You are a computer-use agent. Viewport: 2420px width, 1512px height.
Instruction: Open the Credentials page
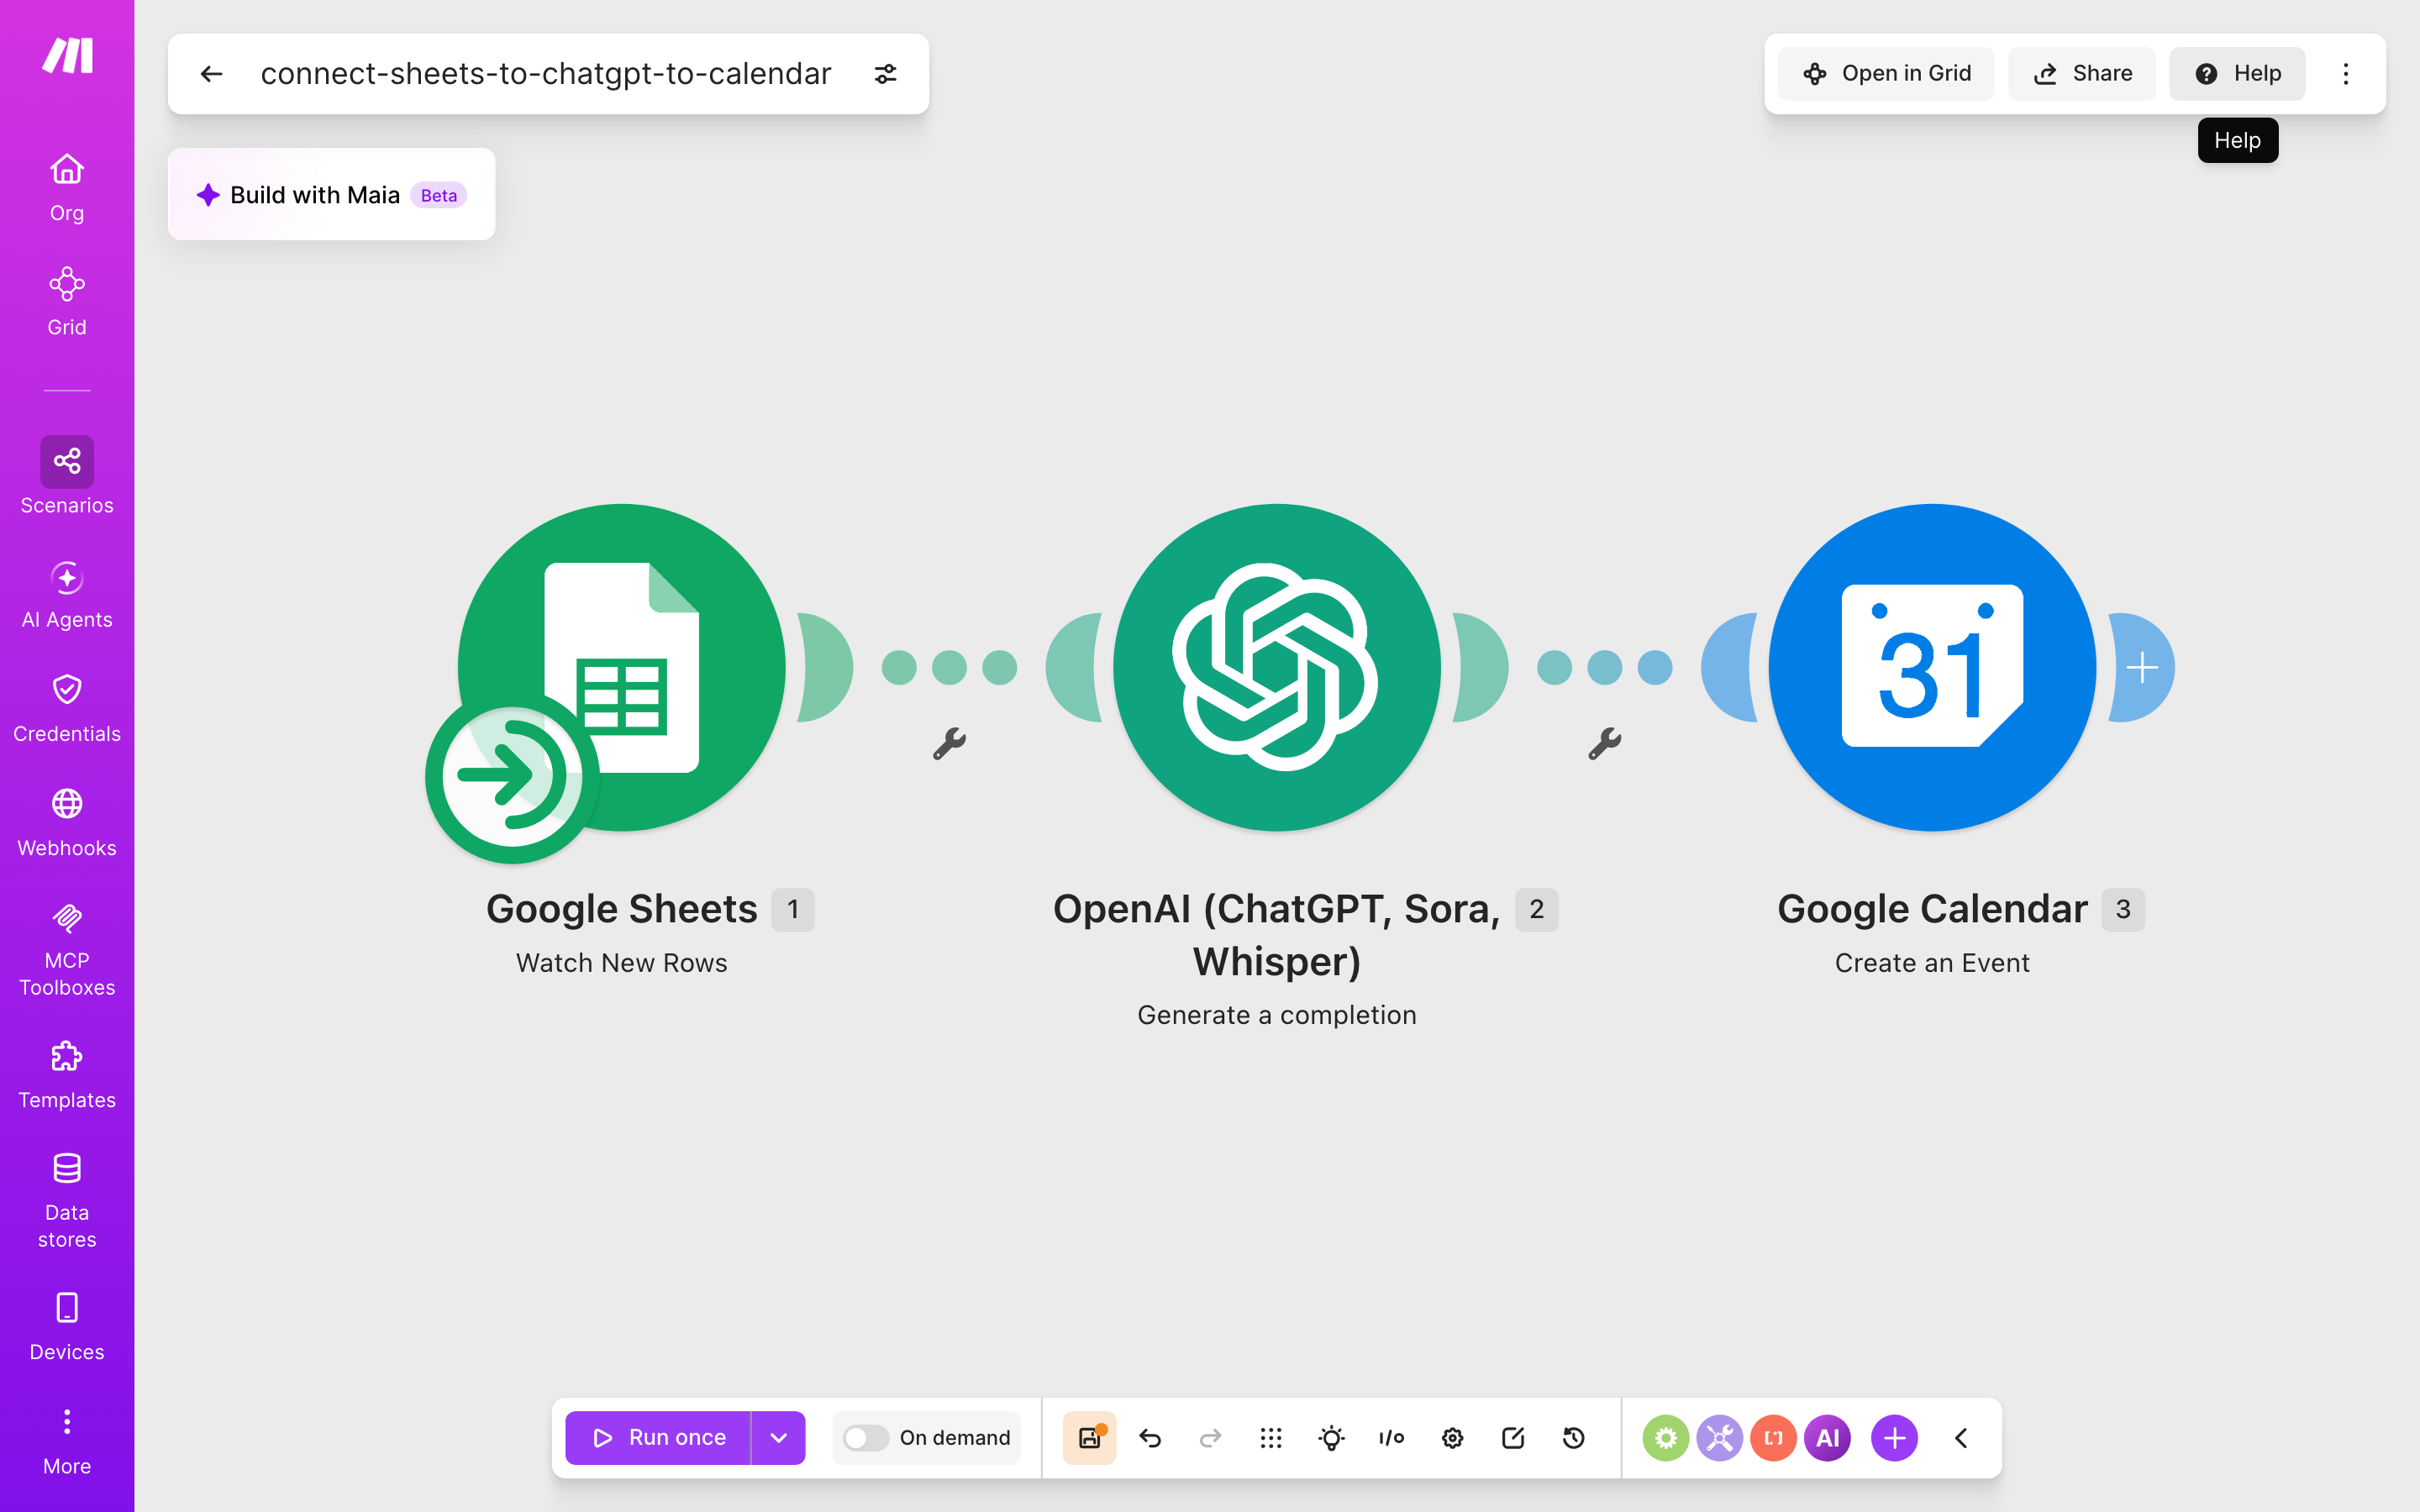tap(67, 708)
